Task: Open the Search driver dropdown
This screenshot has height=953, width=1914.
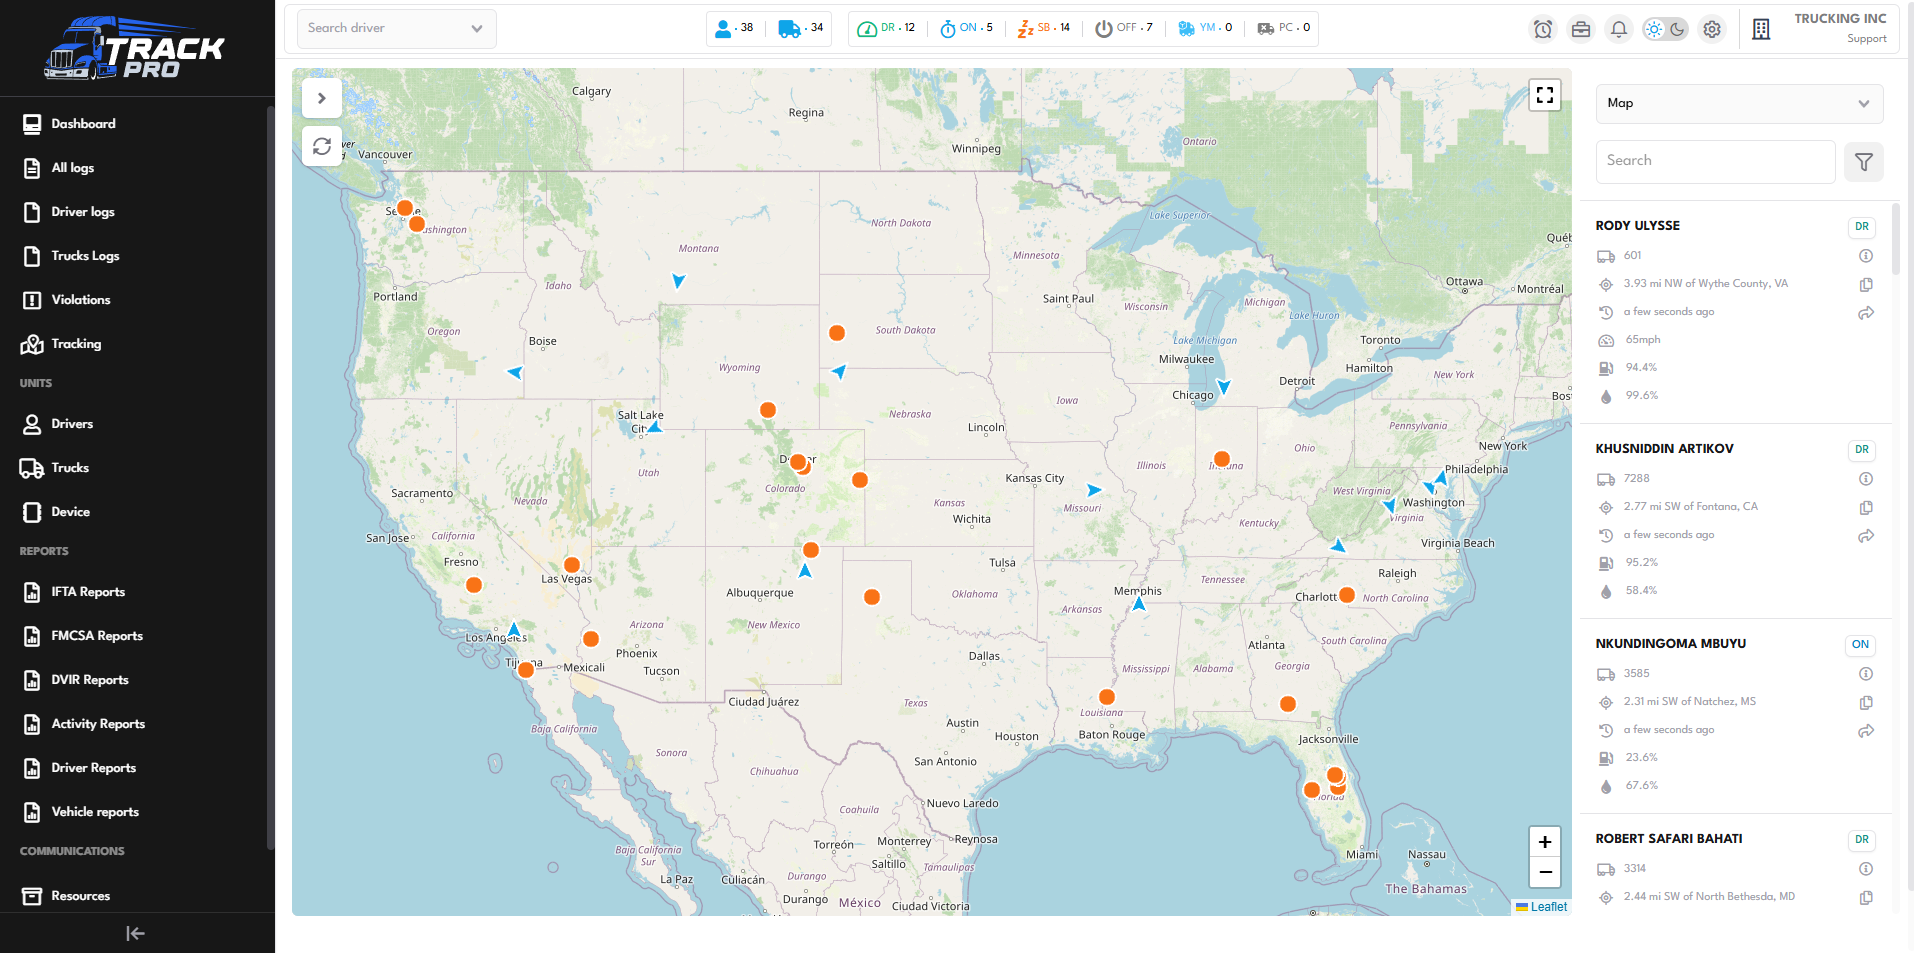Action: coord(396,28)
